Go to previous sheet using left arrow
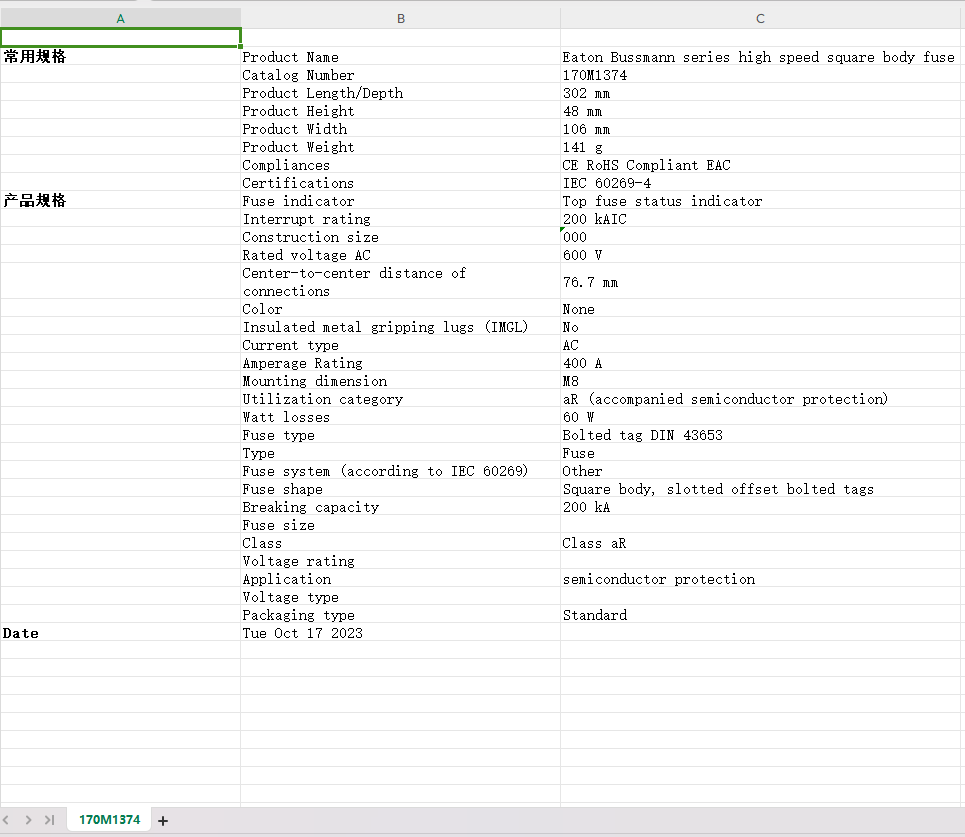This screenshot has width=965, height=837. coord(6,820)
